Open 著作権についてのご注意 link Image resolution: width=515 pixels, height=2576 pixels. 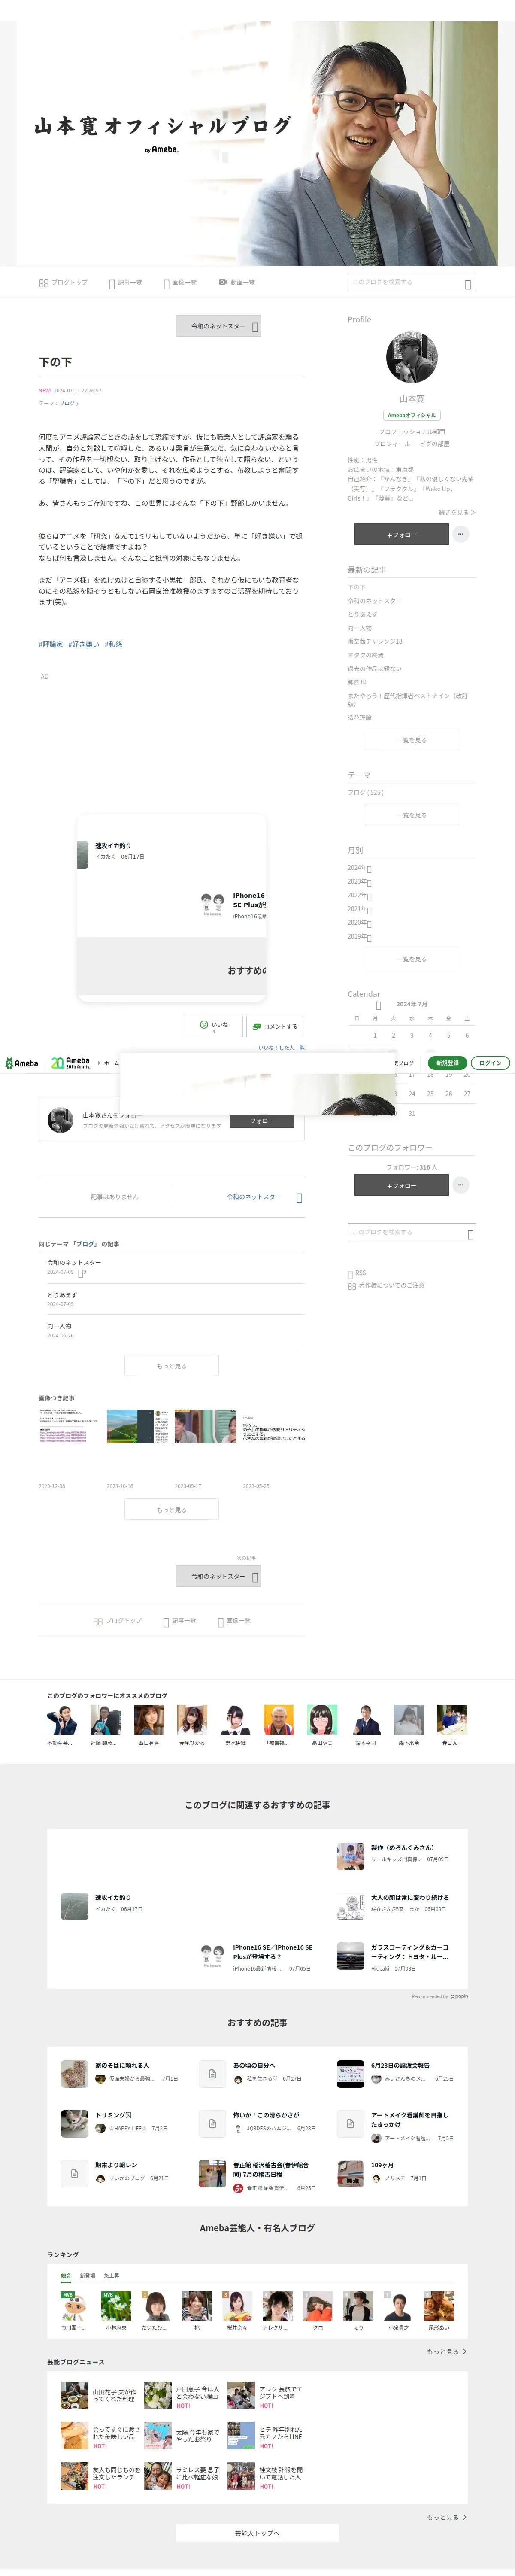[386, 1285]
